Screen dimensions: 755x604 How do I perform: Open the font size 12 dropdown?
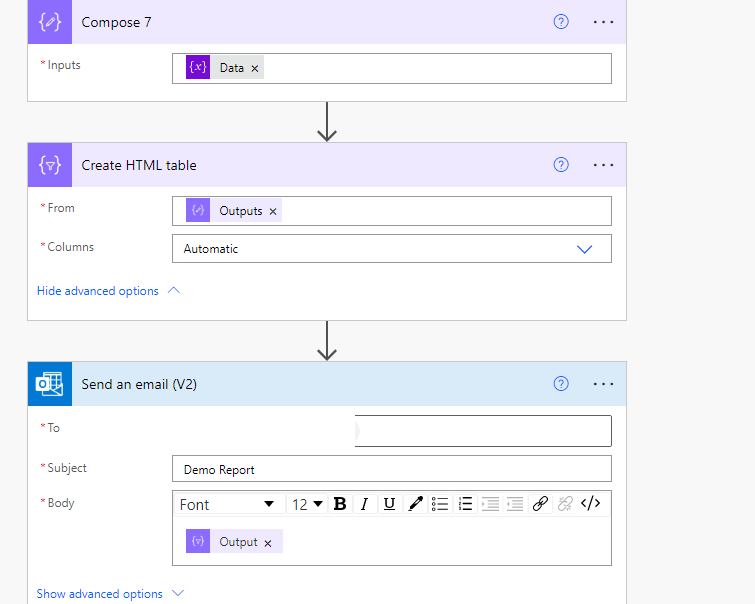pos(307,504)
